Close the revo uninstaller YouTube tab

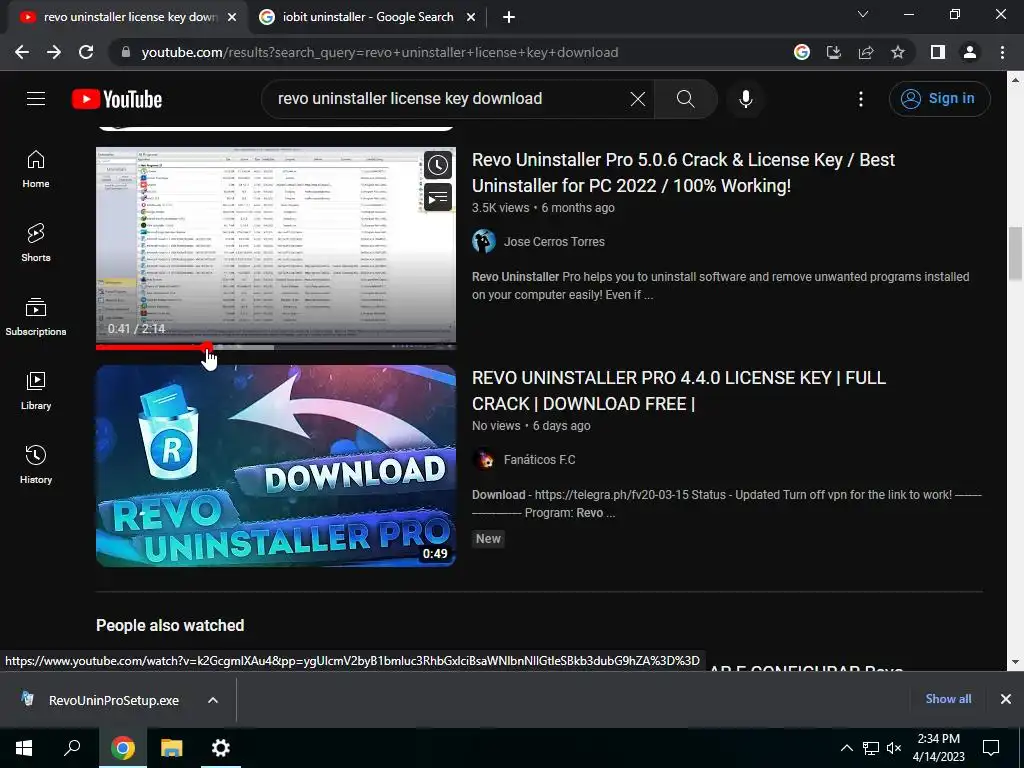[232, 18]
